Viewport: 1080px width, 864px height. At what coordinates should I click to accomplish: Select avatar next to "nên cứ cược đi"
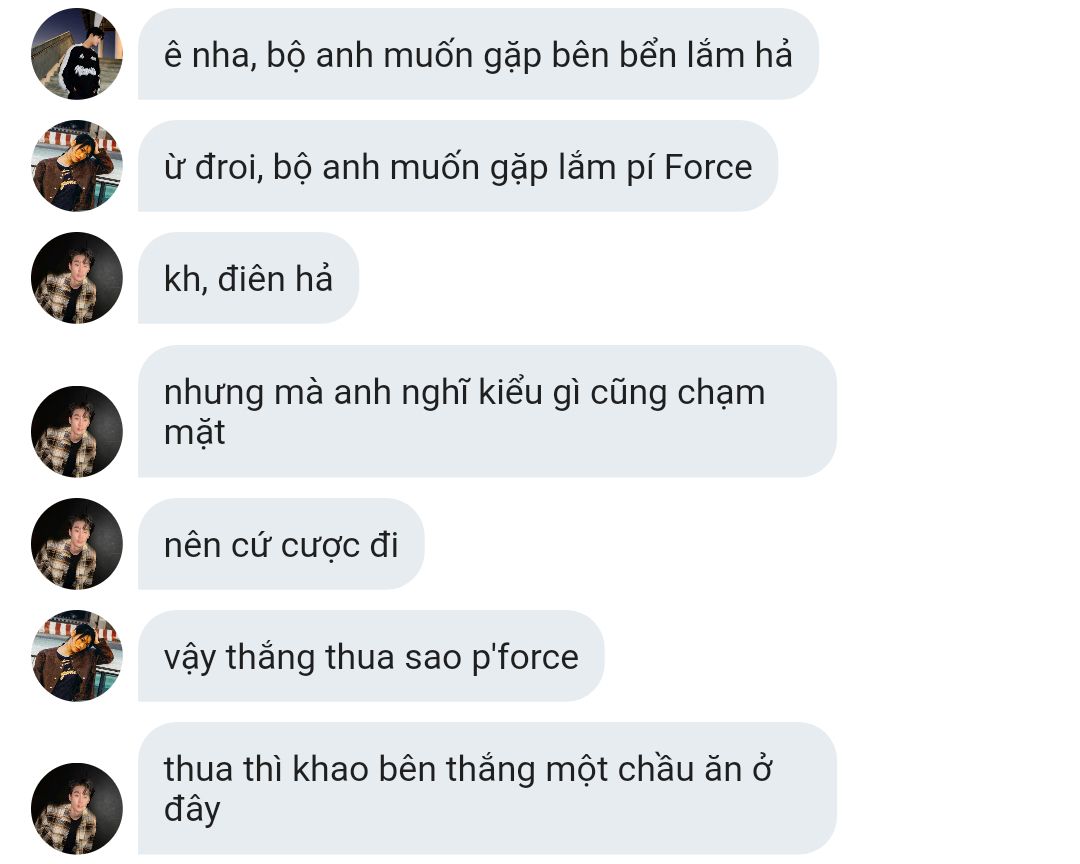point(76,544)
